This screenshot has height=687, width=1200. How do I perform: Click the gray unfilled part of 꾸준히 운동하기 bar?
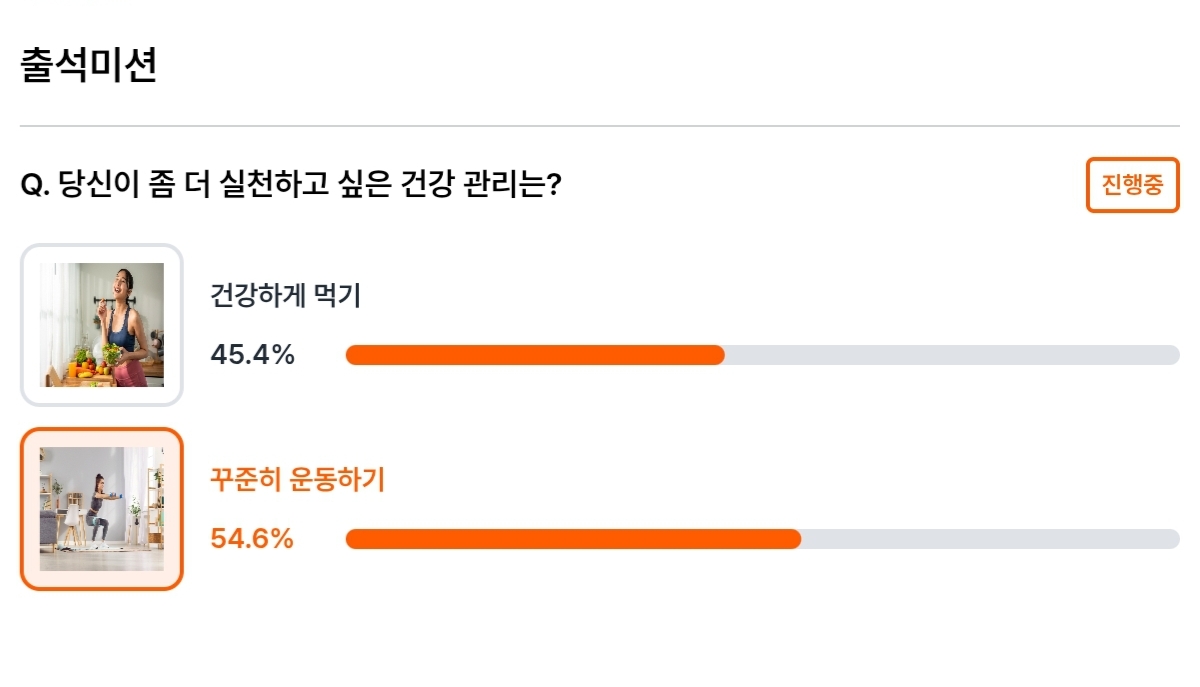pyautogui.click(x=991, y=539)
